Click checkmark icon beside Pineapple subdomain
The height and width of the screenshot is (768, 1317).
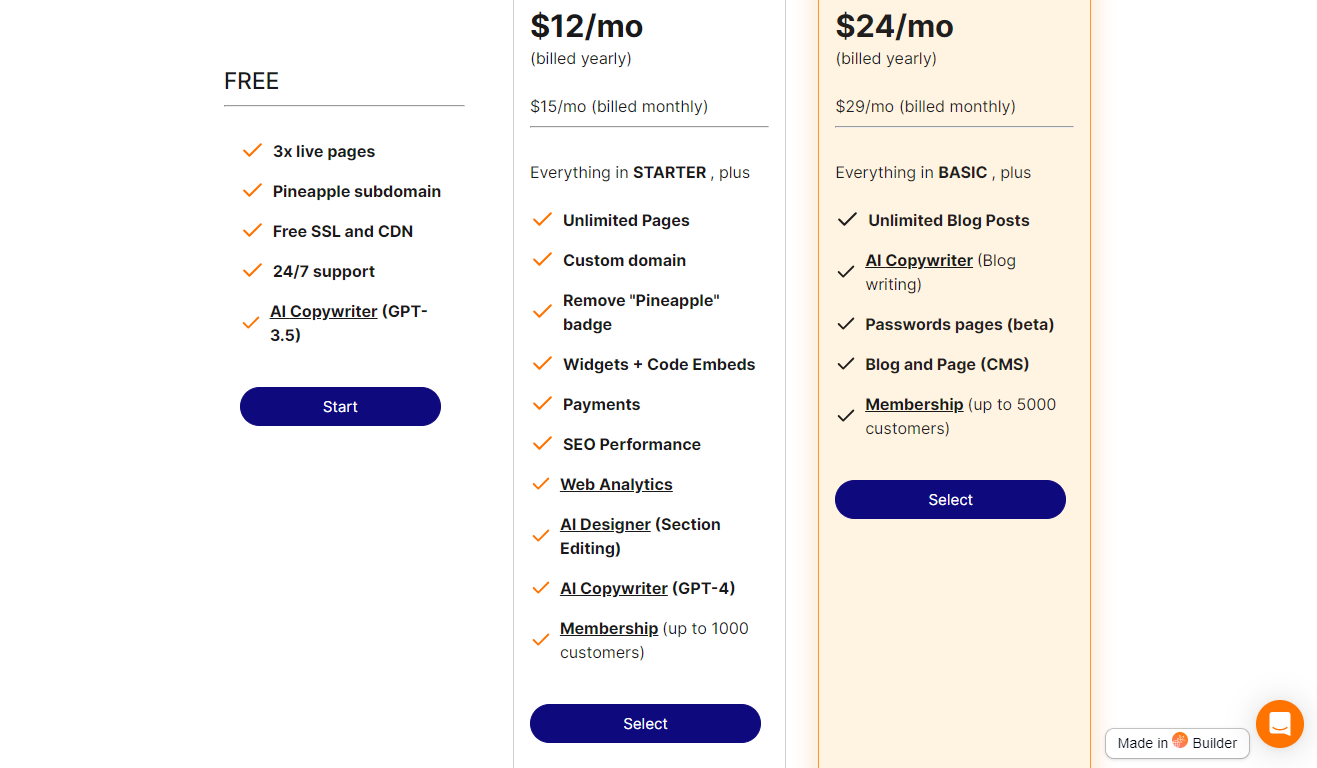point(252,191)
